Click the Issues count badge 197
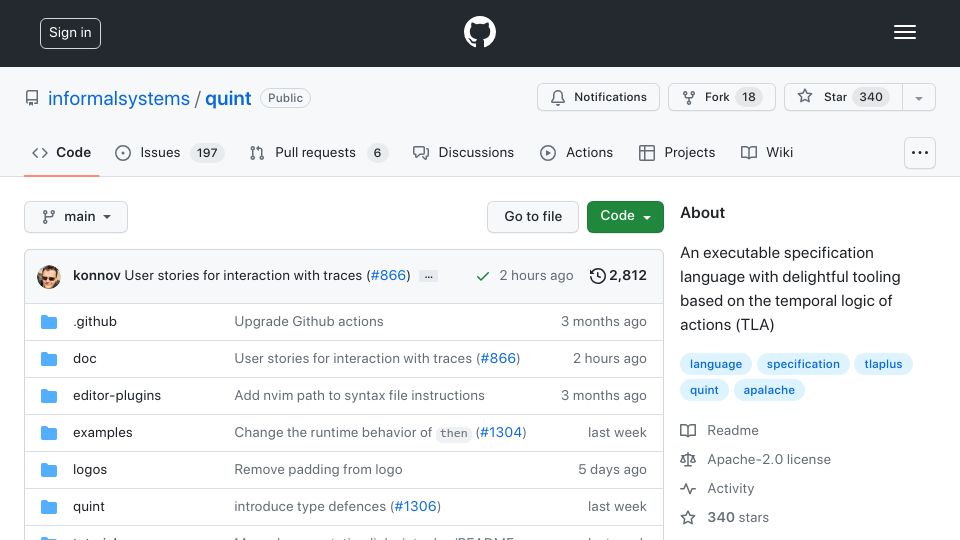Screen dimensions: 960x540 pyautogui.click(x=207, y=152)
